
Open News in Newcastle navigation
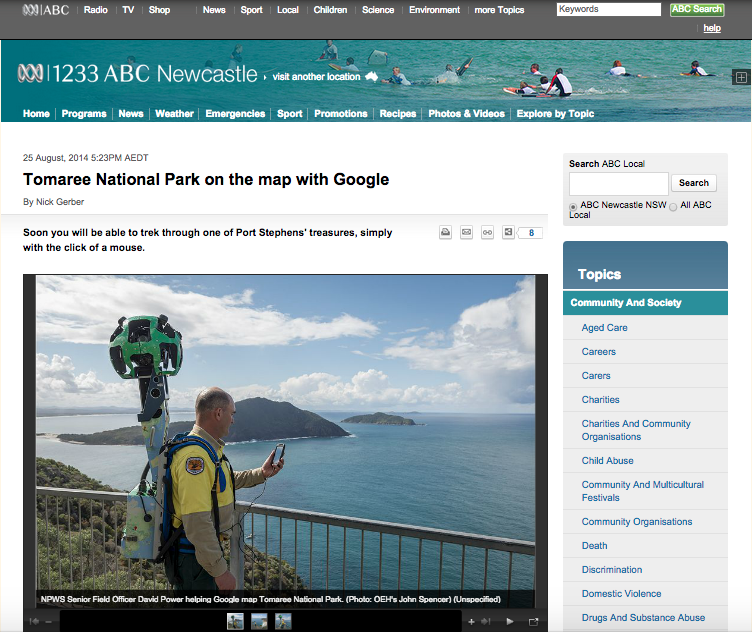tap(131, 114)
